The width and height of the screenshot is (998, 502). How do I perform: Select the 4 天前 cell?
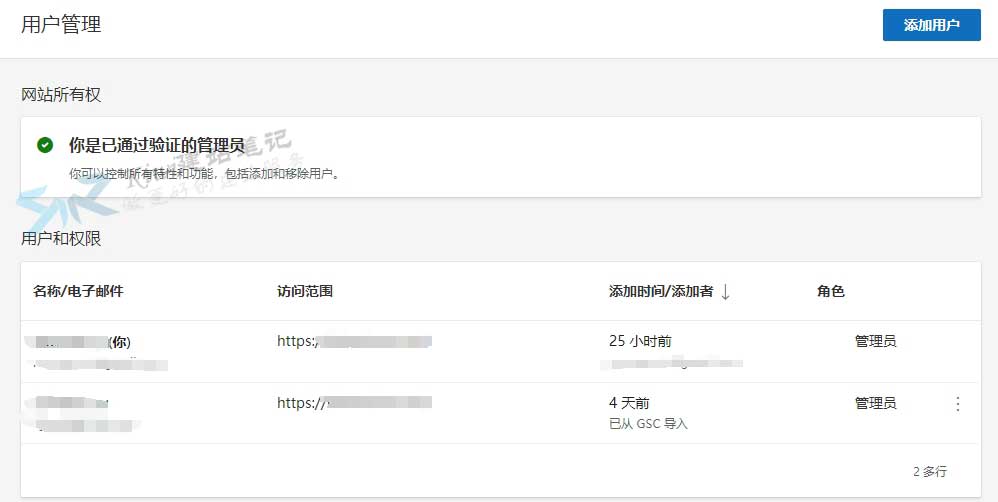point(629,403)
